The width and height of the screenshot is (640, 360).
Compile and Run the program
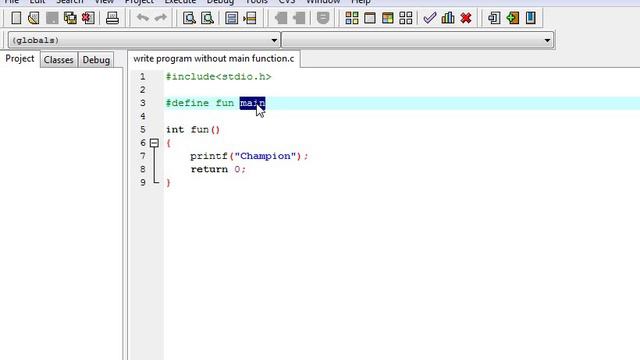(x=388, y=18)
